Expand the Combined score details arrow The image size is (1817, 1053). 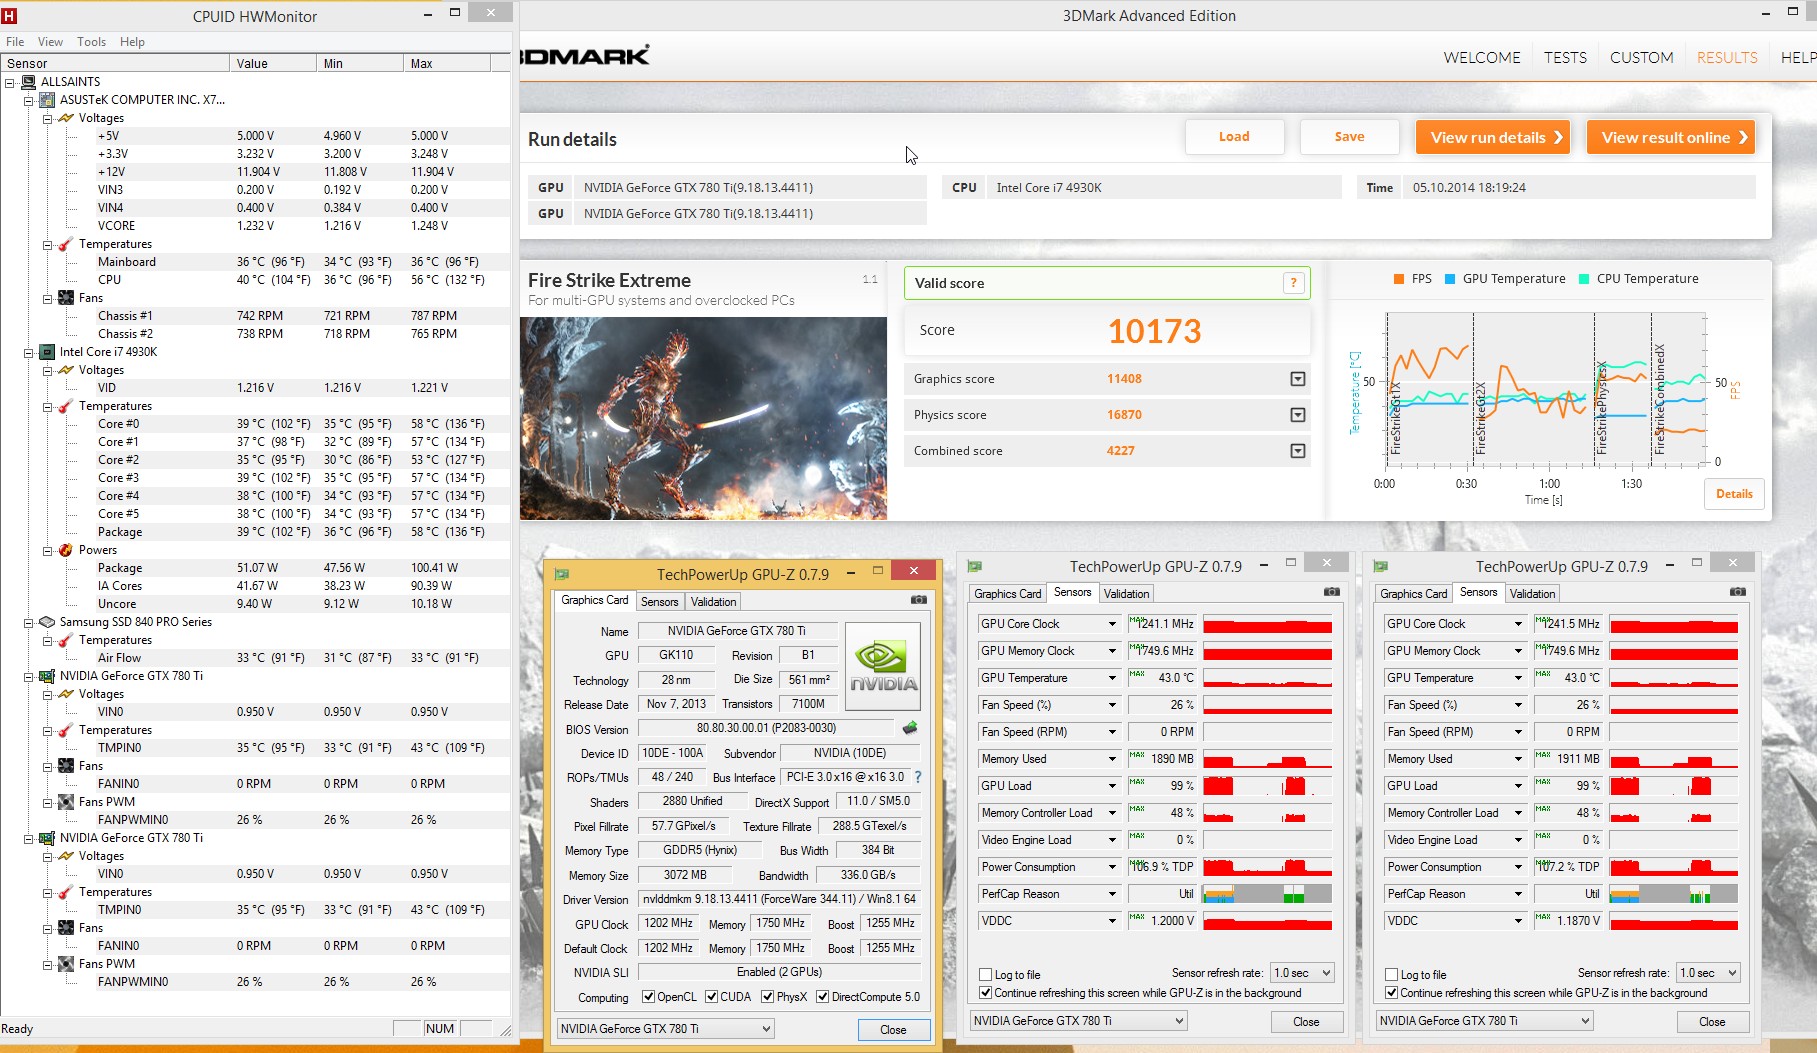point(1298,451)
